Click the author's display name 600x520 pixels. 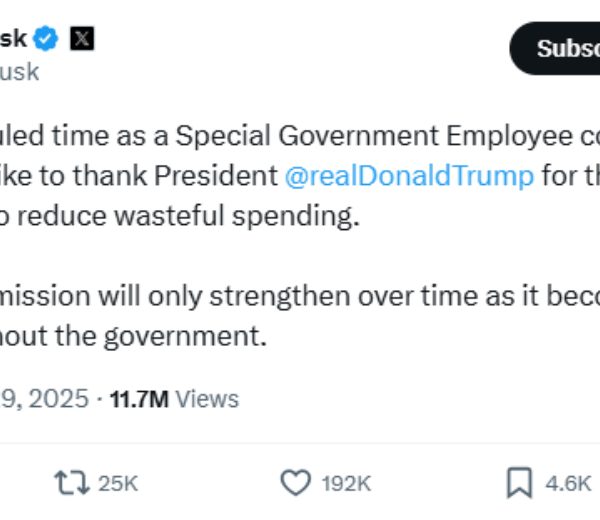click(x=14, y=39)
